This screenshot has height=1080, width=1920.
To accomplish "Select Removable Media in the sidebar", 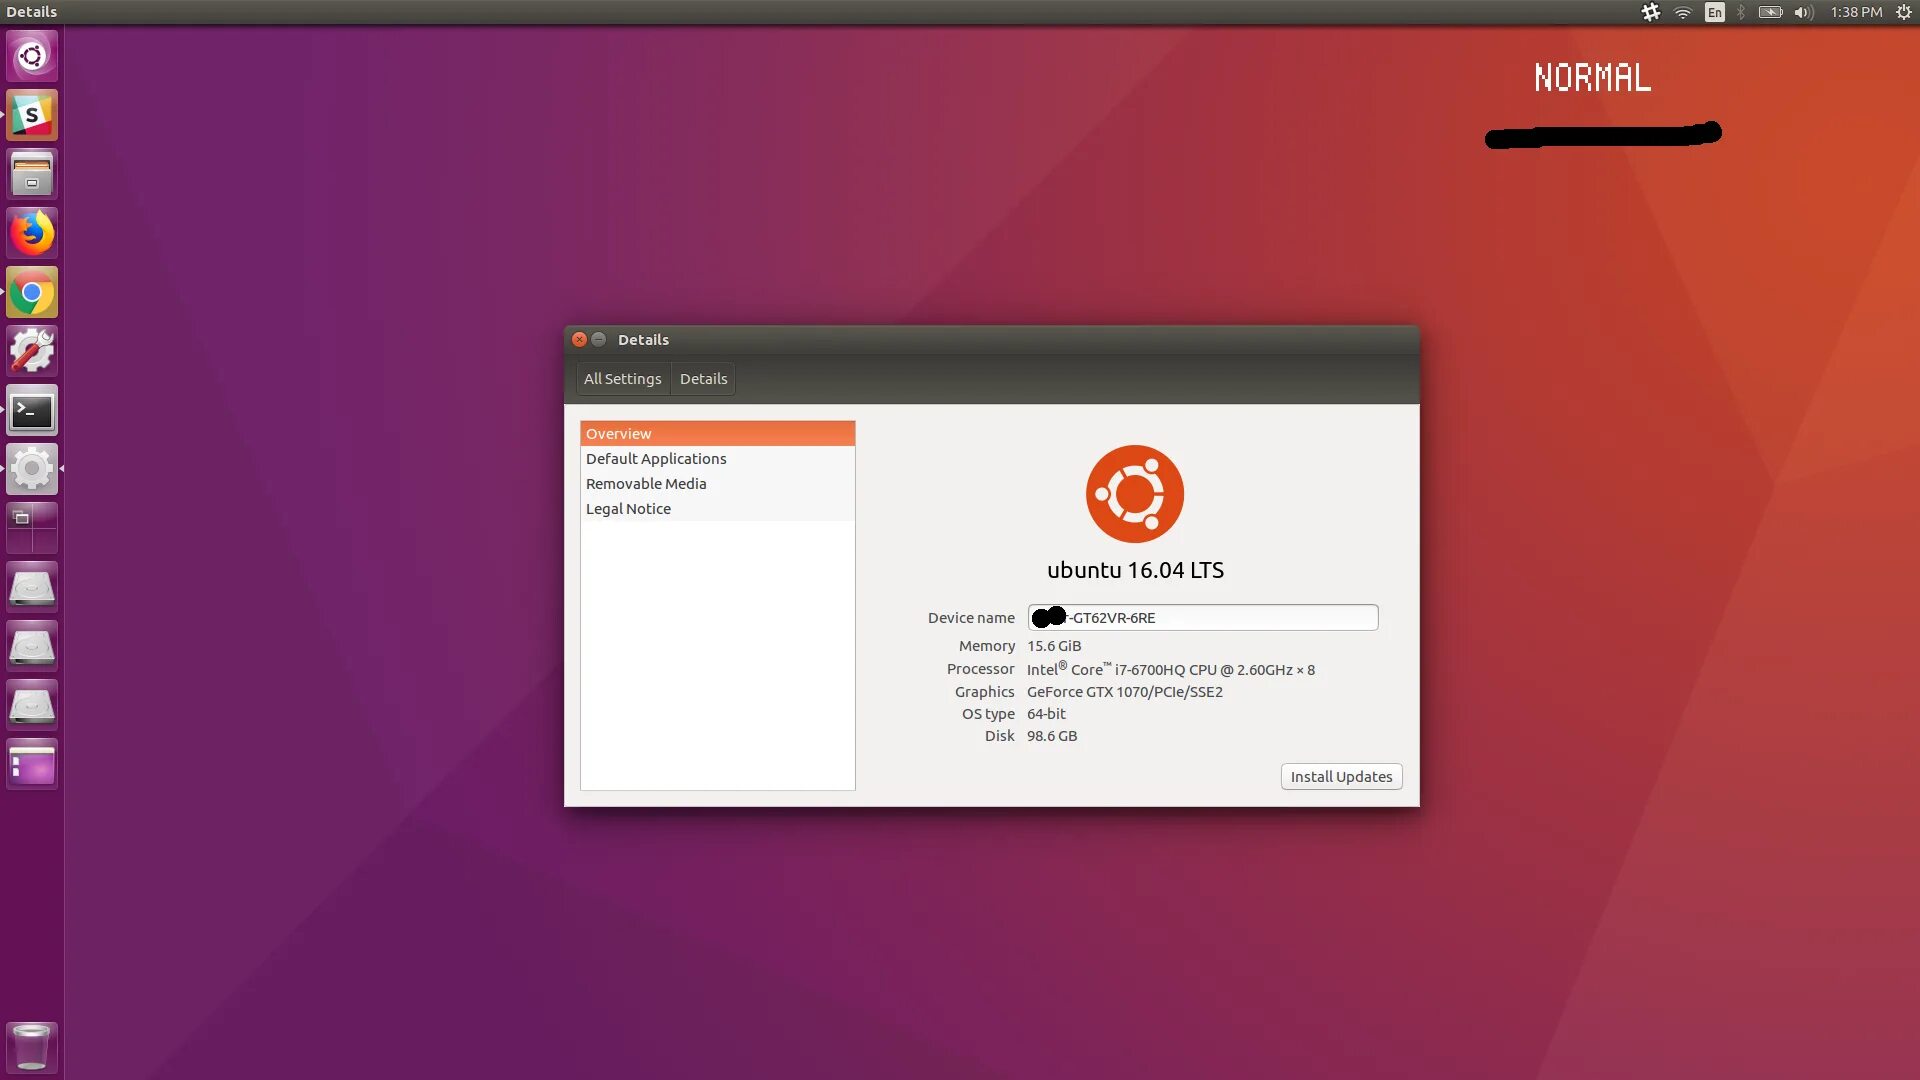I will click(717, 483).
